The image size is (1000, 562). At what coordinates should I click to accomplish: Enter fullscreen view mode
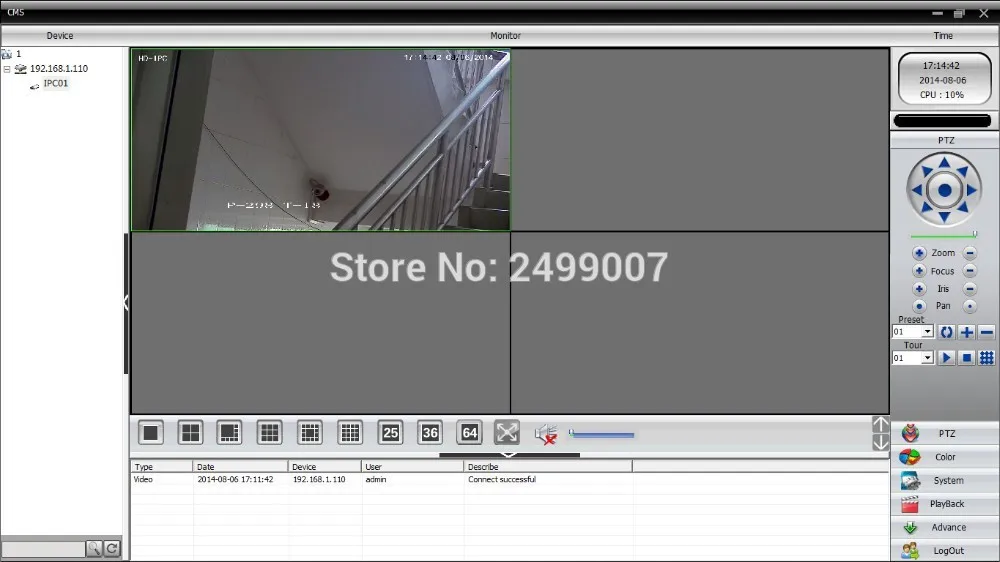tap(507, 433)
